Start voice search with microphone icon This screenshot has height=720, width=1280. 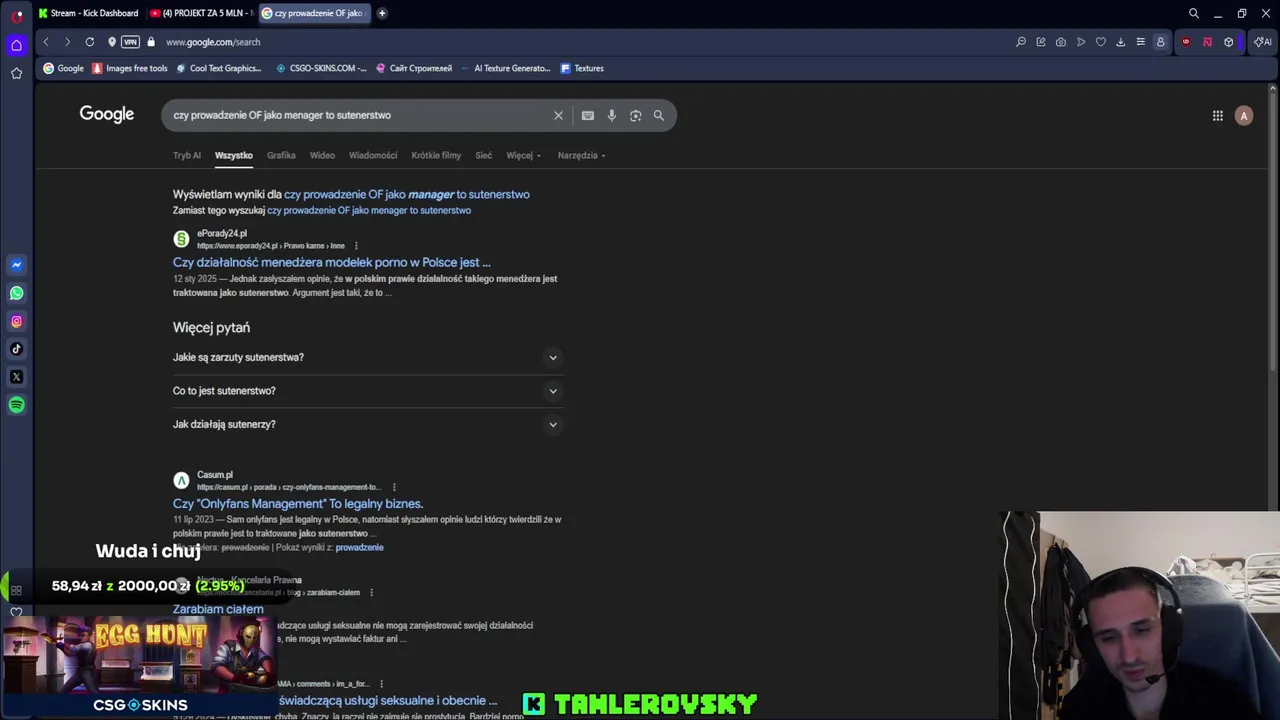(x=612, y=115)
